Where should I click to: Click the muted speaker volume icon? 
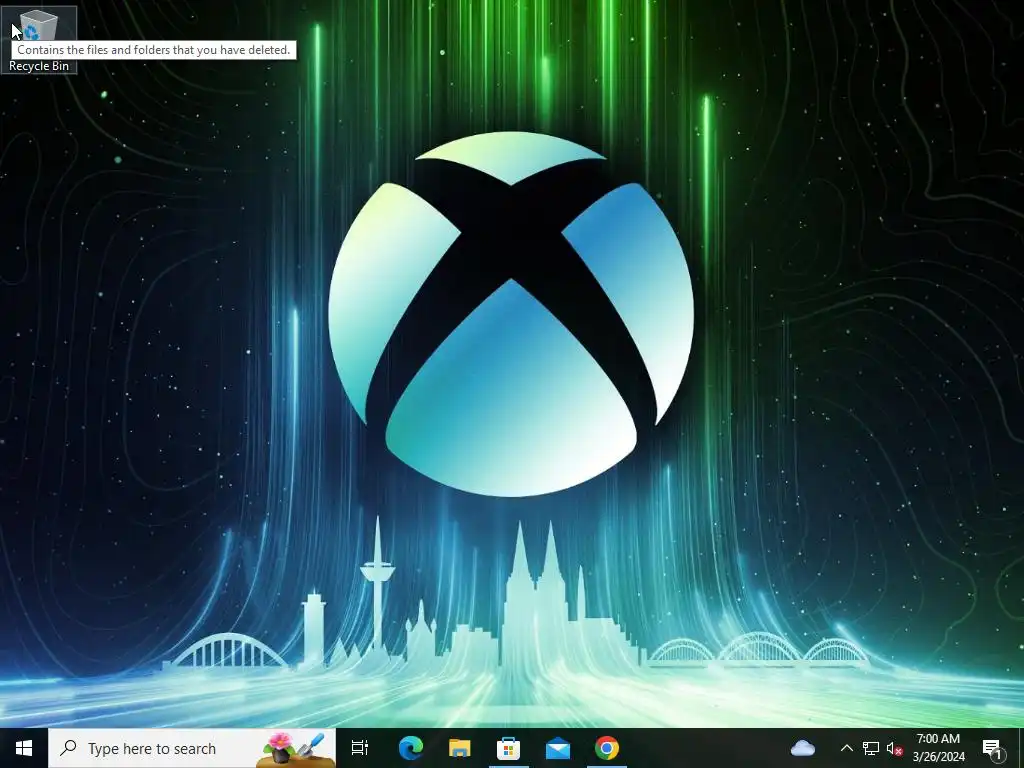click(895, 748)
